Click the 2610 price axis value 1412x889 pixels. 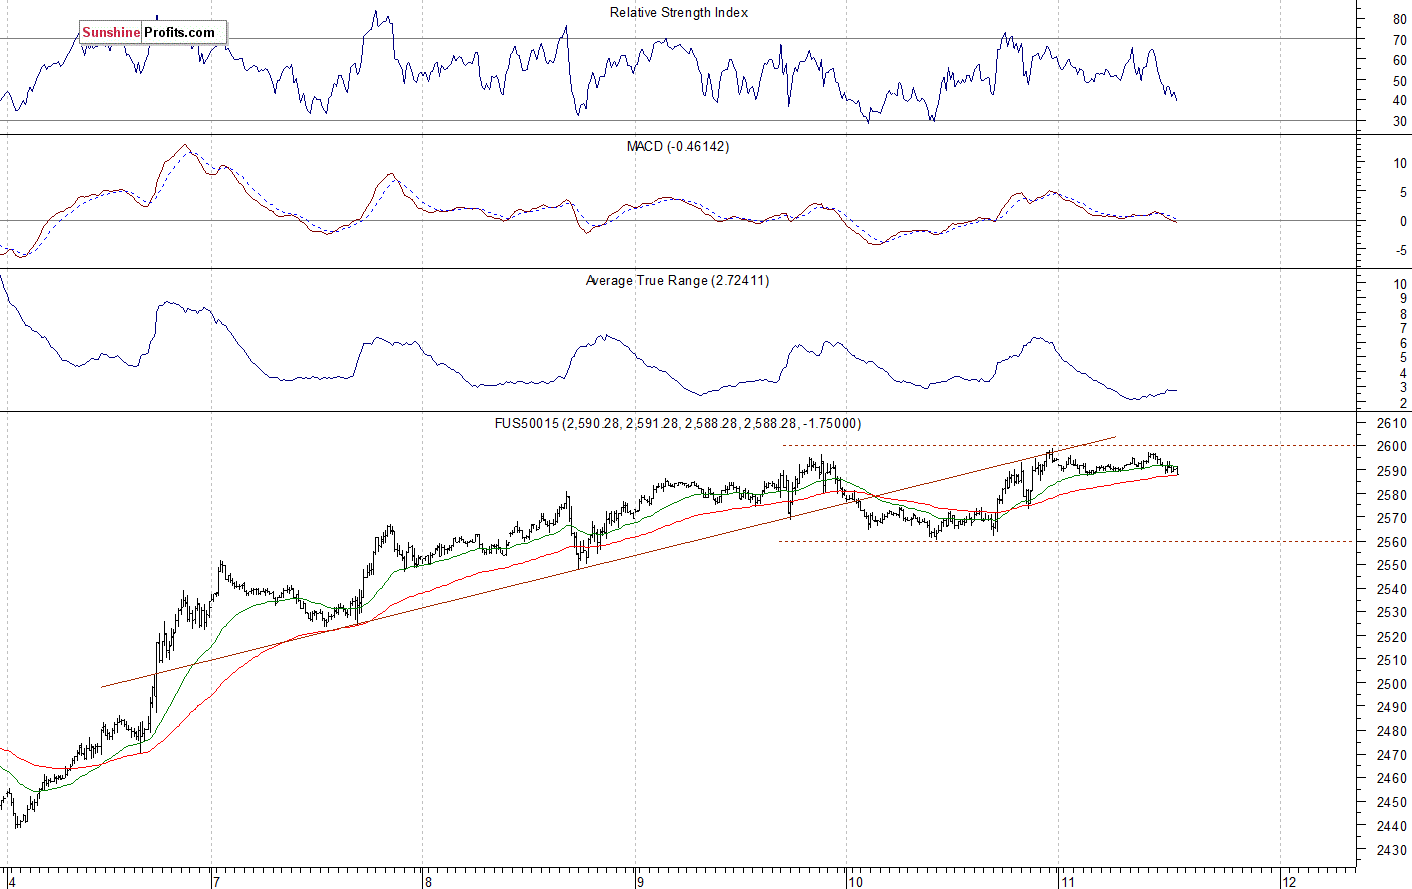[1391, 423]
